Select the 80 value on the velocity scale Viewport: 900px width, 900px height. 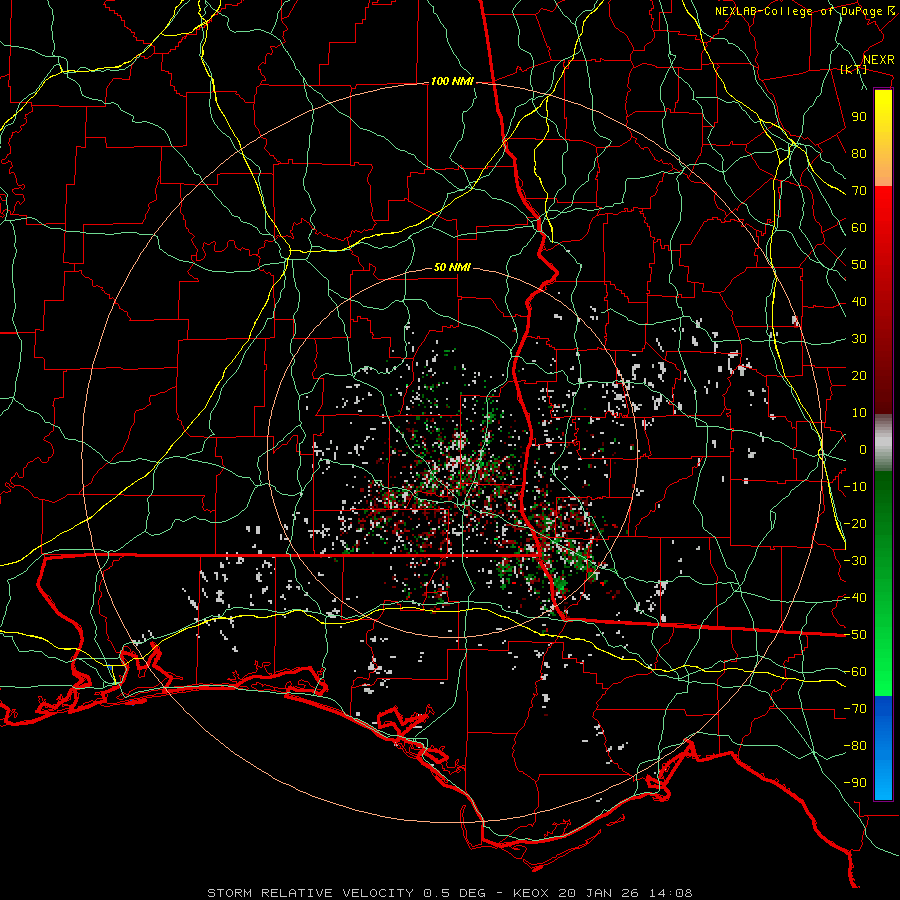pyautogui.click(x=859, y=154)
